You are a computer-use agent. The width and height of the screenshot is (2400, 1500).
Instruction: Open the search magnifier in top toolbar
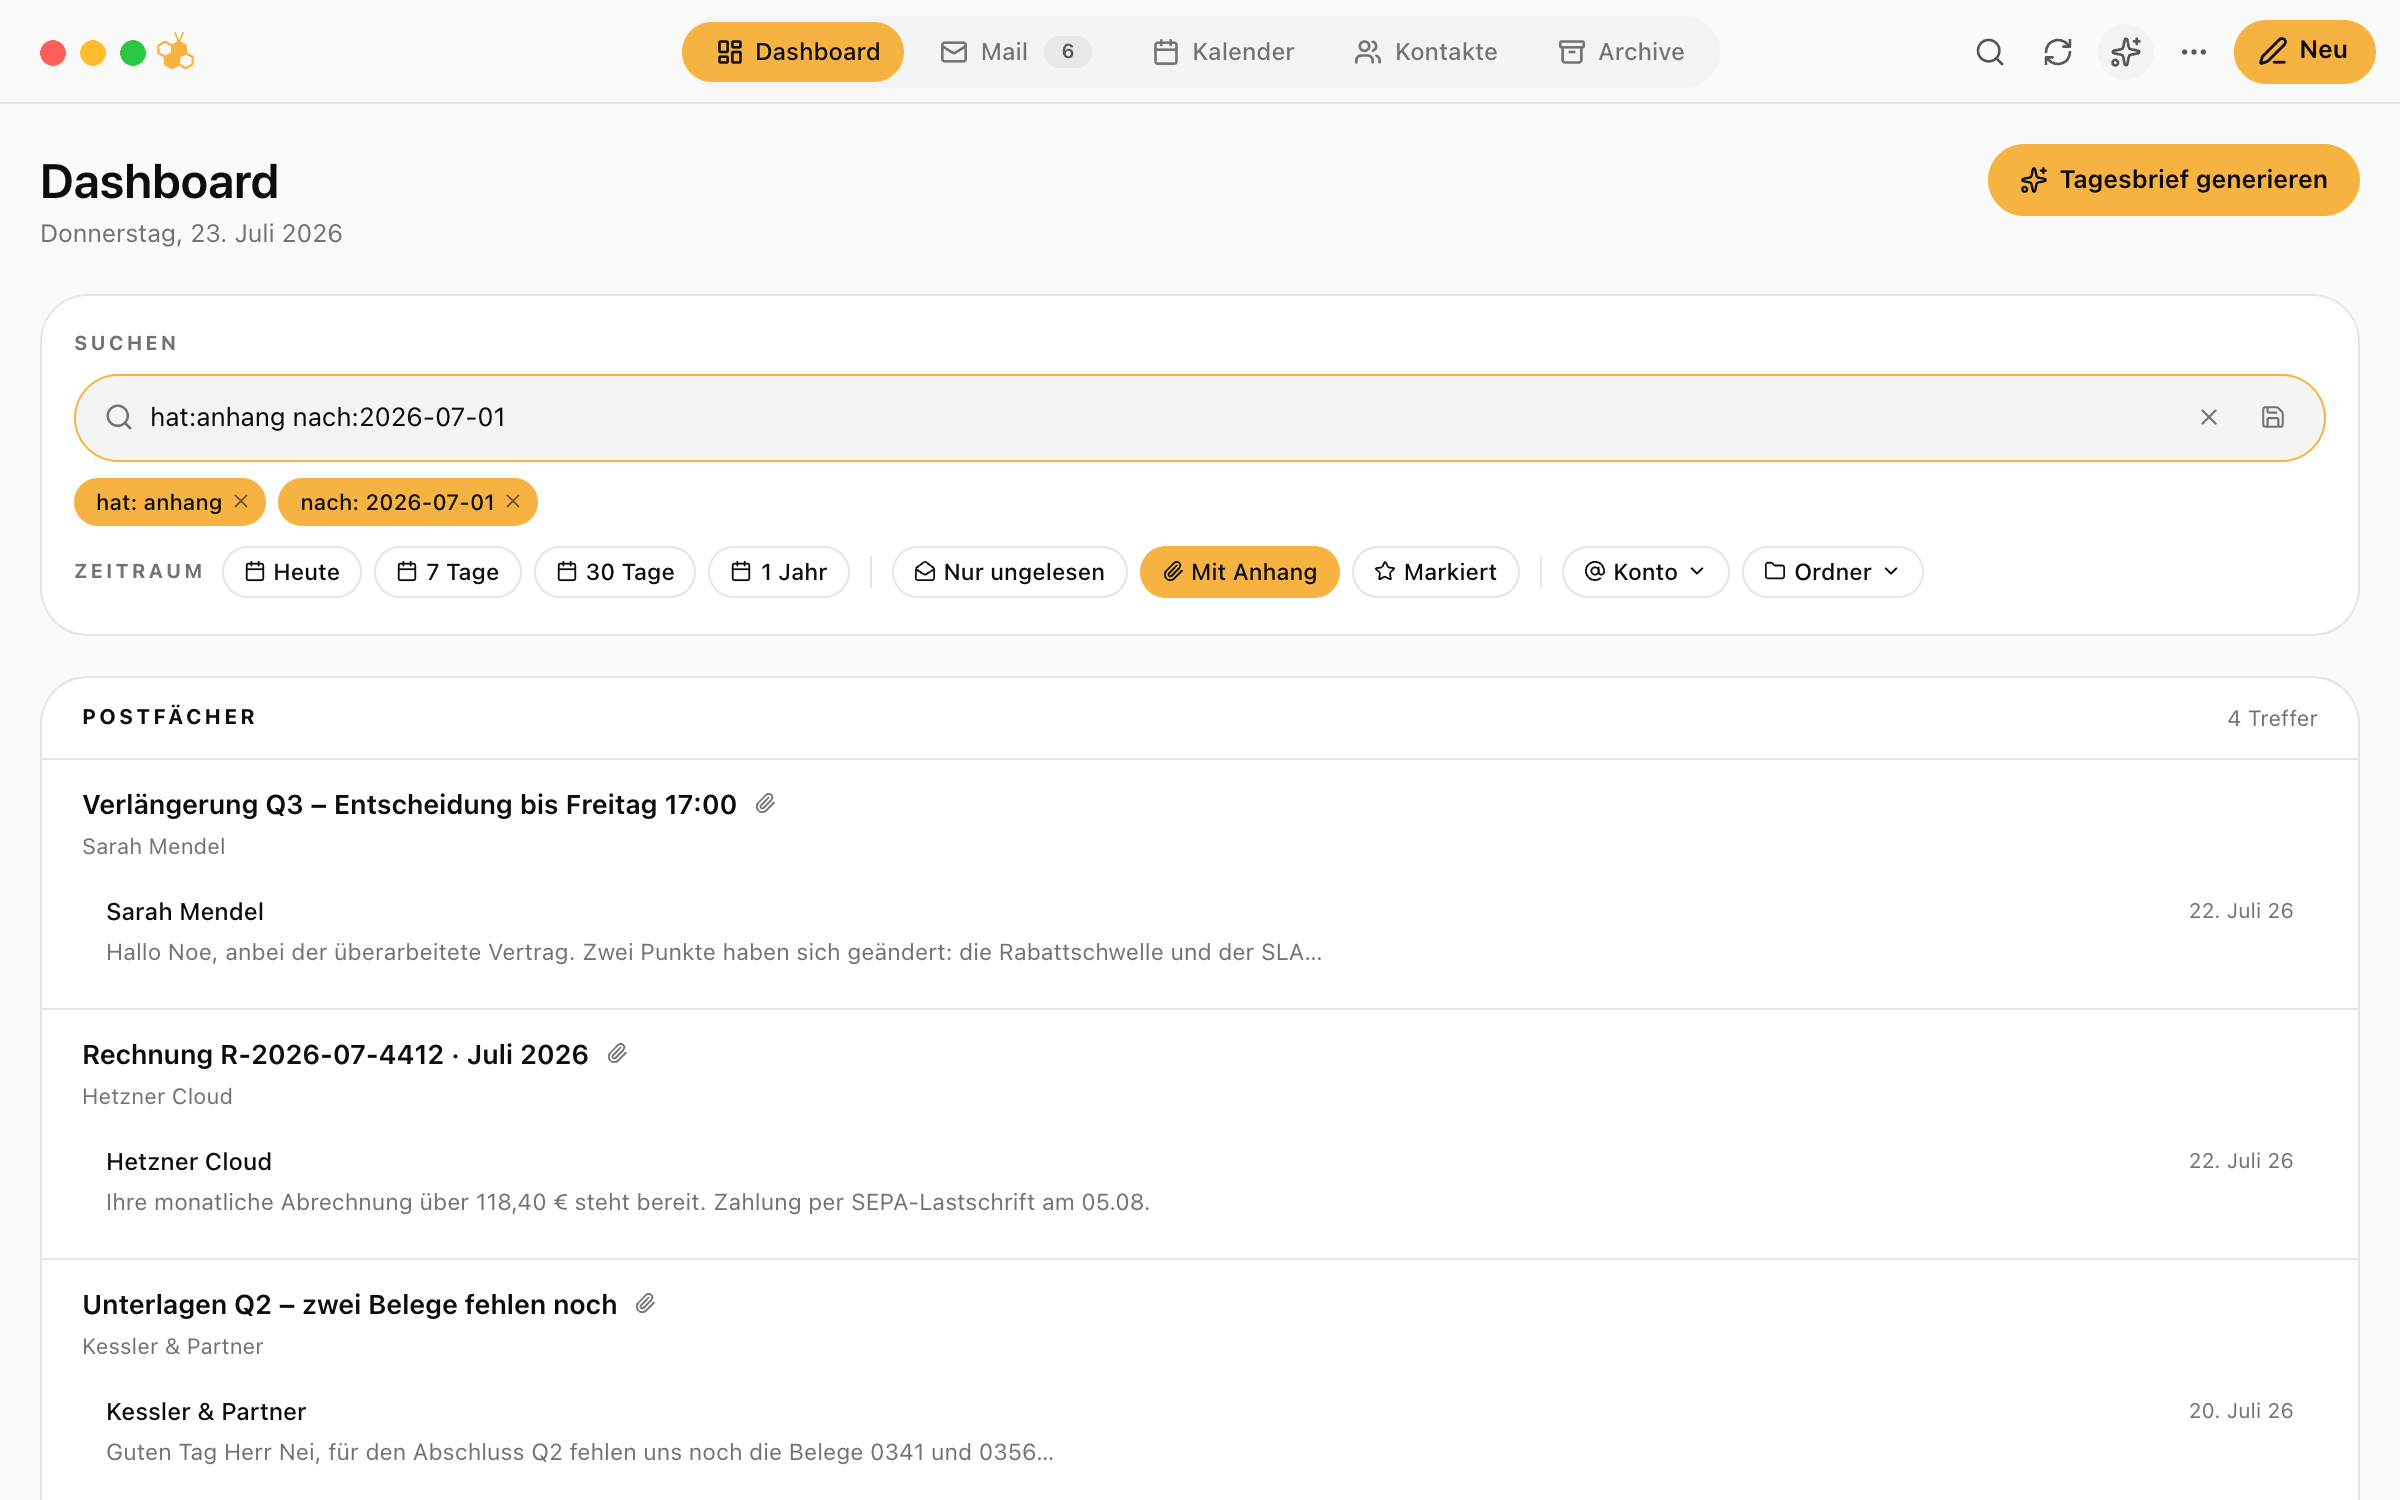1989,52
